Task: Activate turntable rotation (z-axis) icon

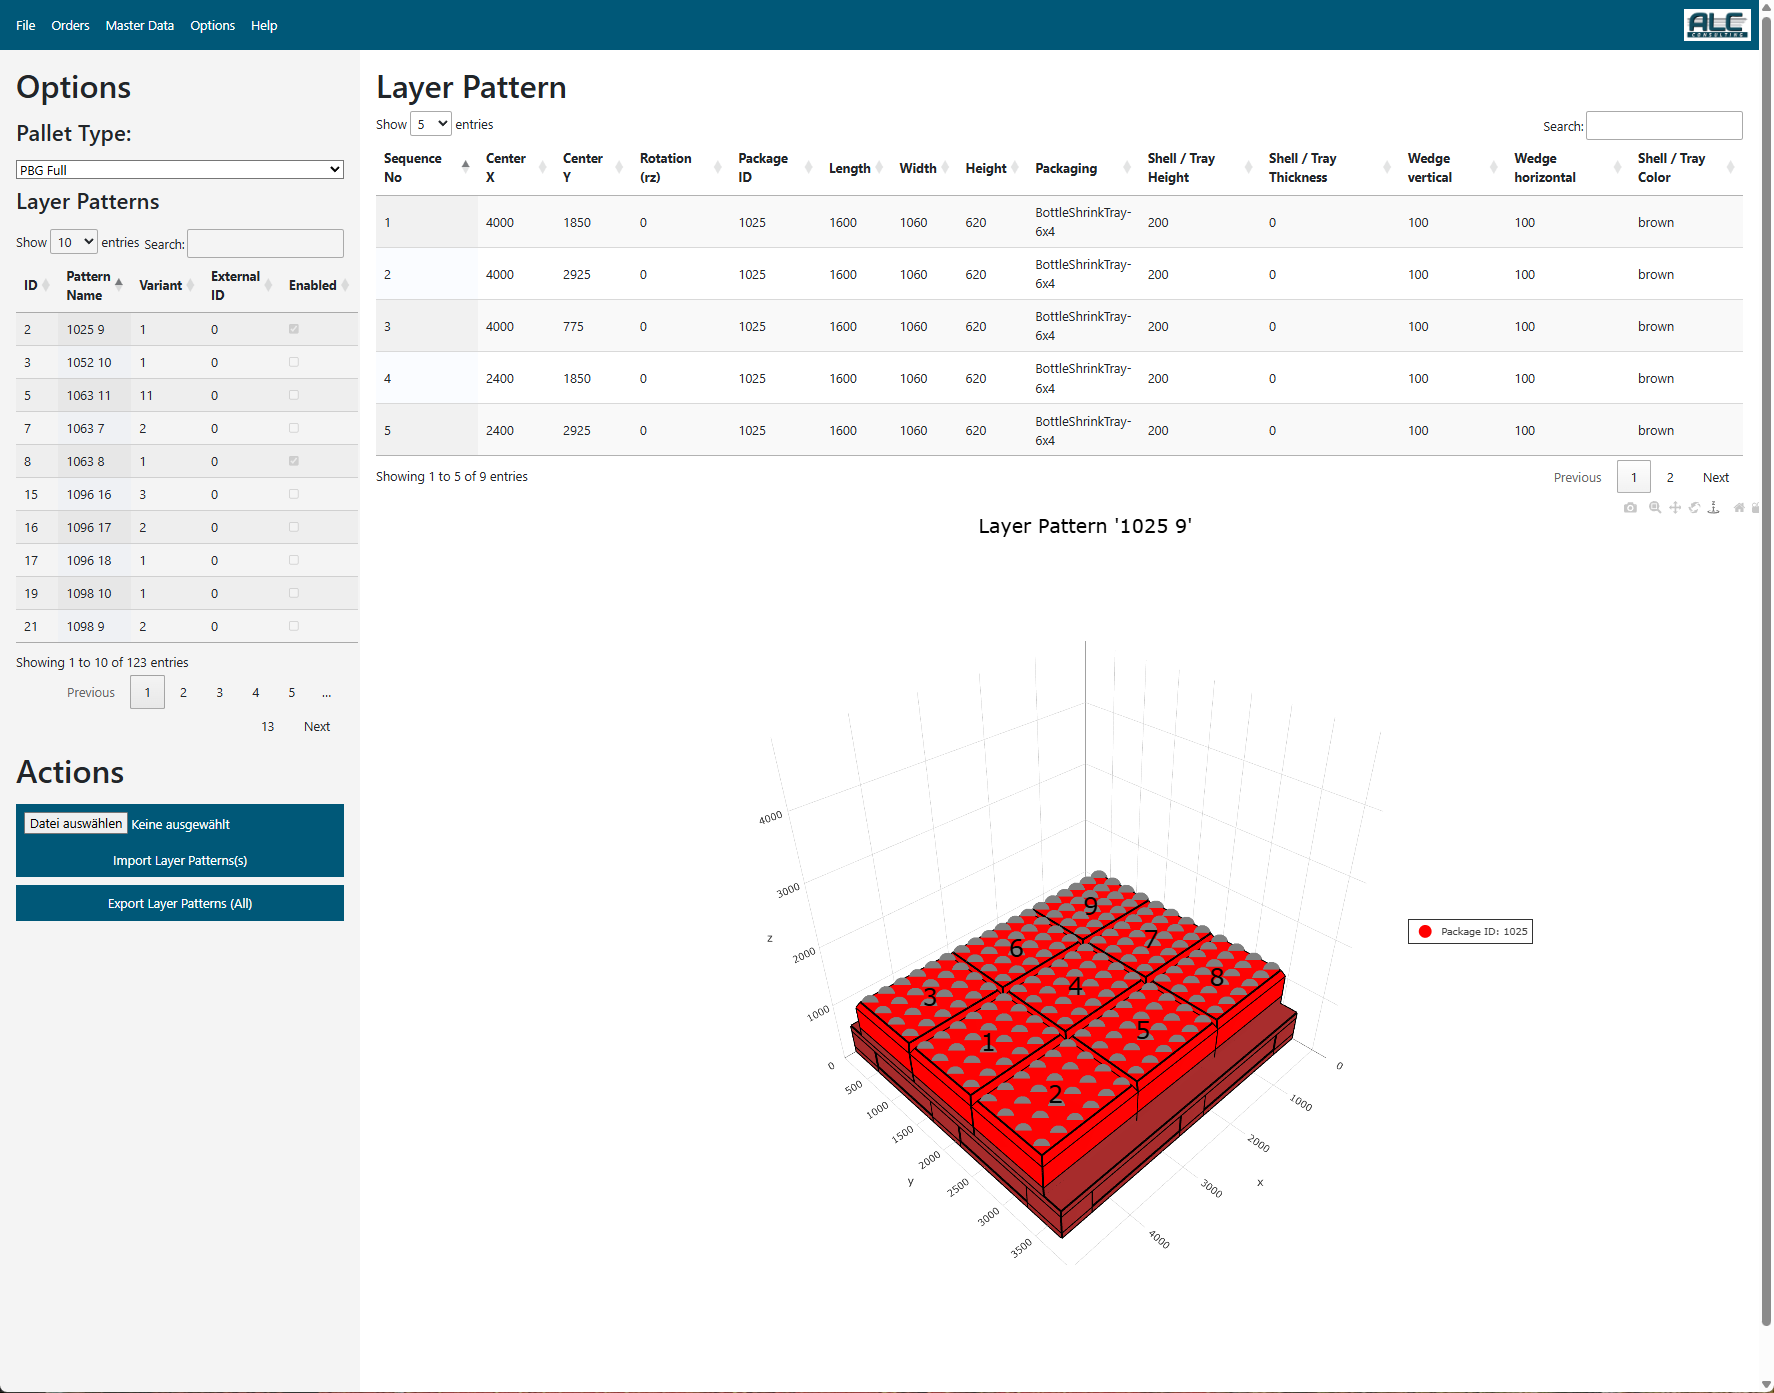Action: [x=1713, y=508]
